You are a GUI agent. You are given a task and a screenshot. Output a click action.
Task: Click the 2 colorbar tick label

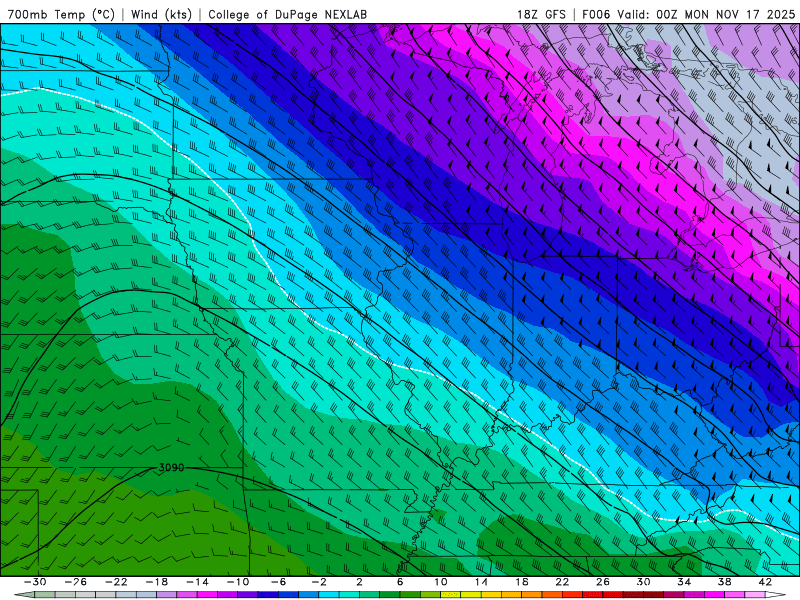[x=360, y=582]
